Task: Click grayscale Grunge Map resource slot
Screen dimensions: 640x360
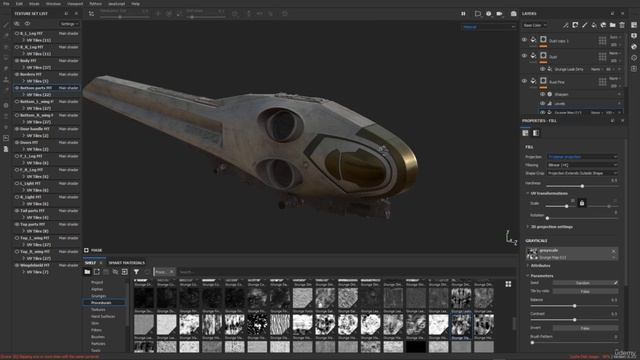Action: tap(572, 254)
